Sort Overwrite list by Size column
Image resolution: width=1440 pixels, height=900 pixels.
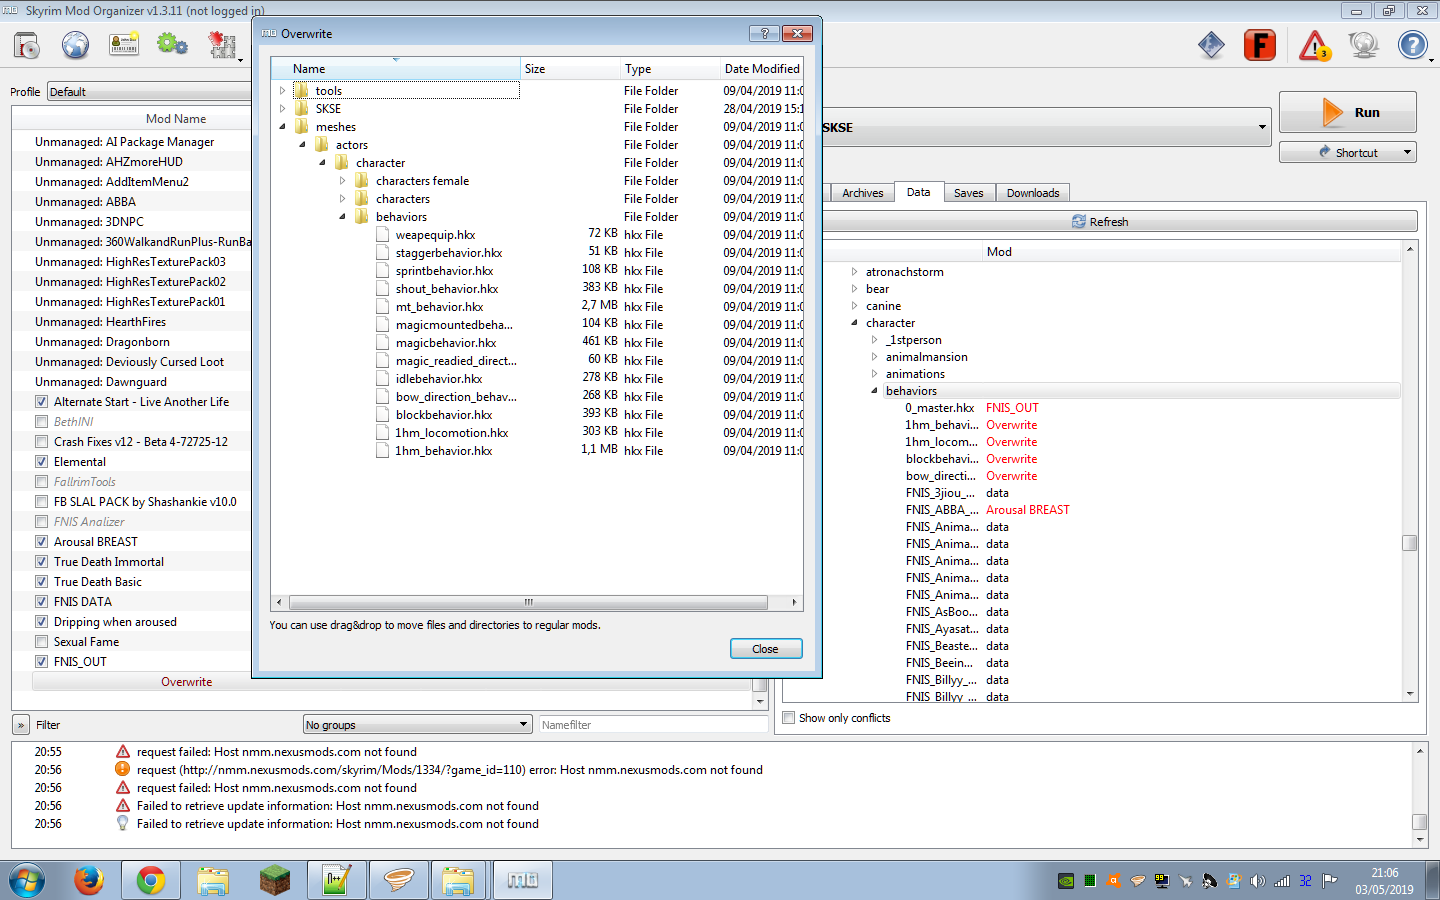pos(570,69)
